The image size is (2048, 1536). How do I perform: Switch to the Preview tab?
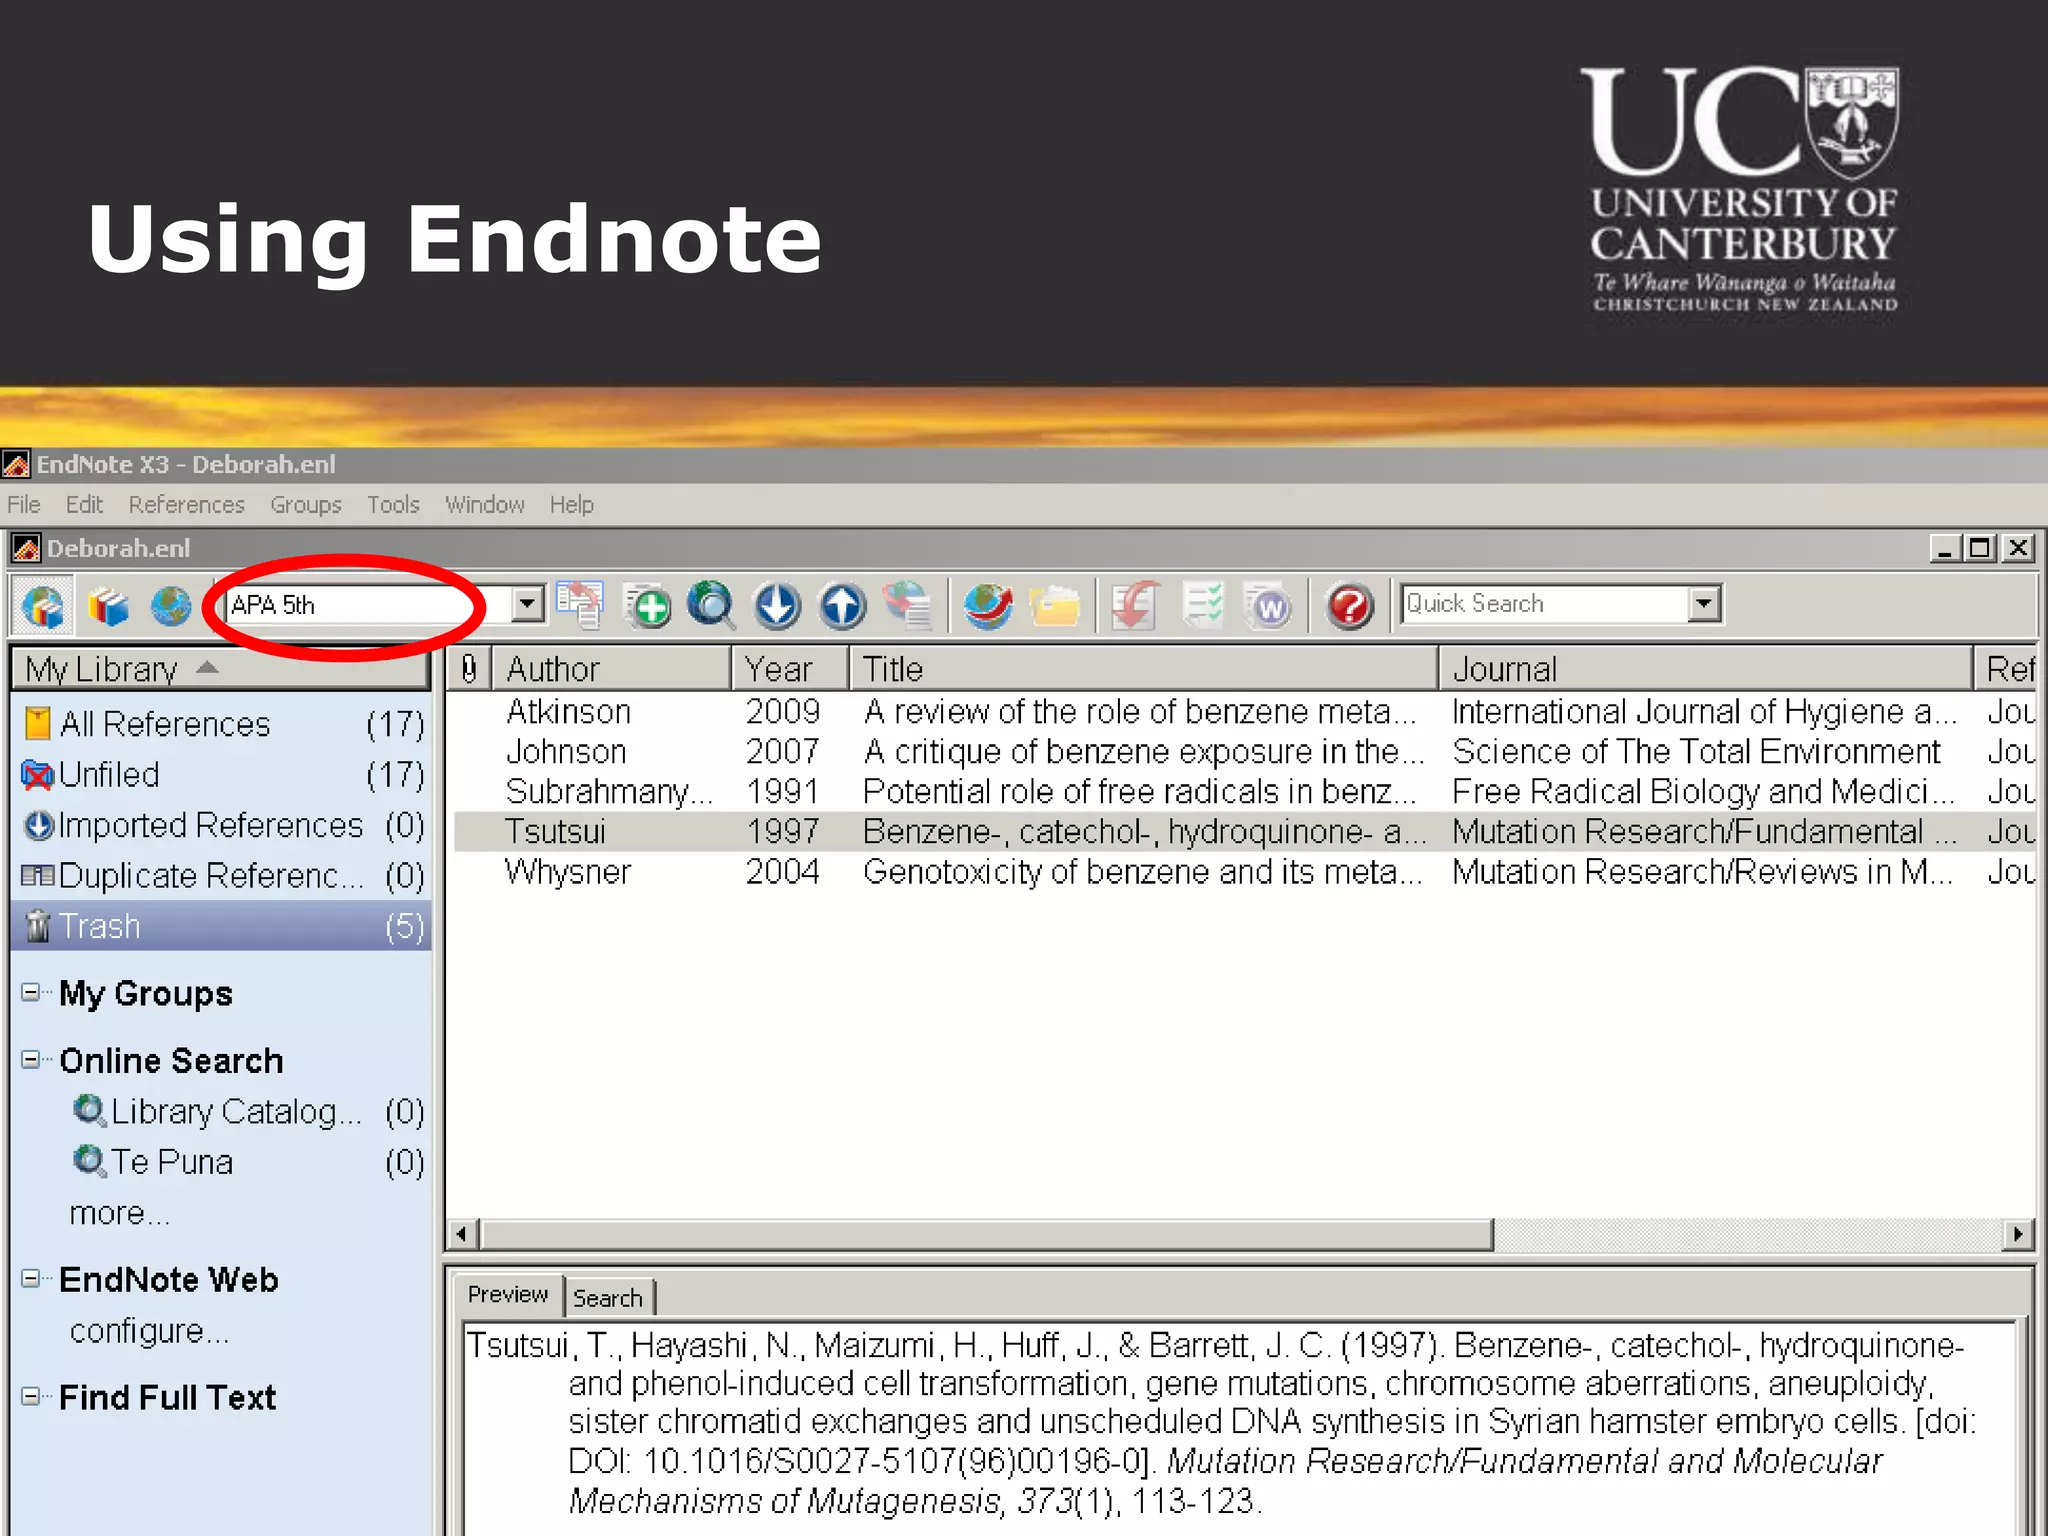508,1295
